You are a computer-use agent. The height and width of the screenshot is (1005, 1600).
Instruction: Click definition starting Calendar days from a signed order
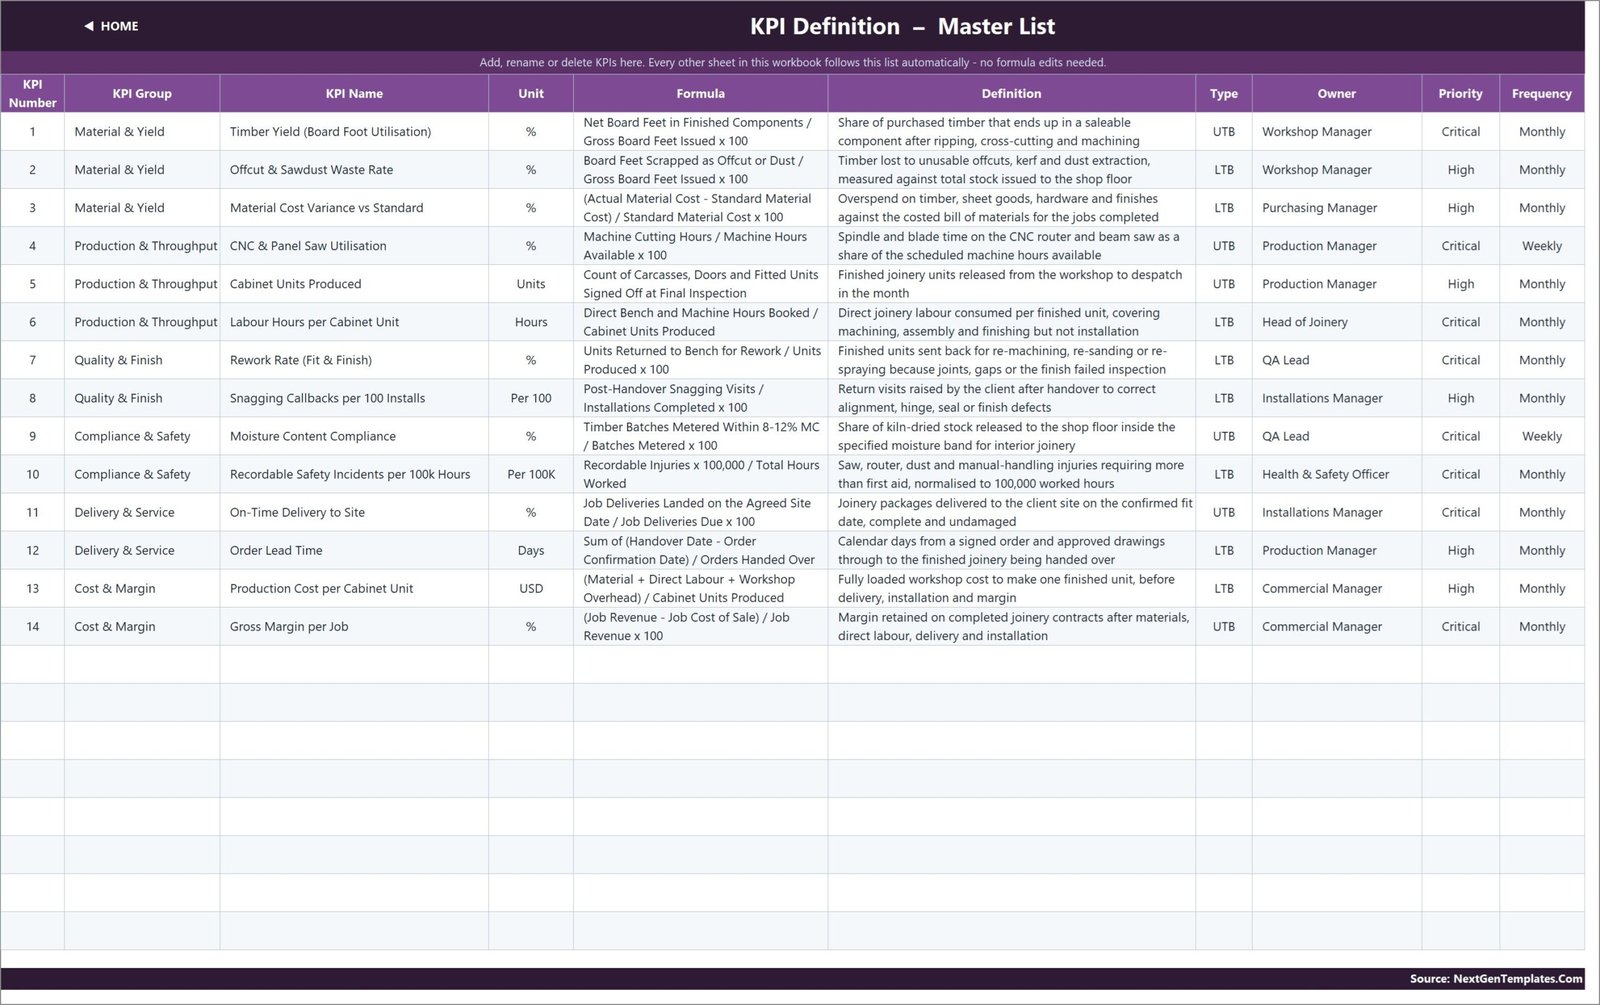pos(1011,550)
